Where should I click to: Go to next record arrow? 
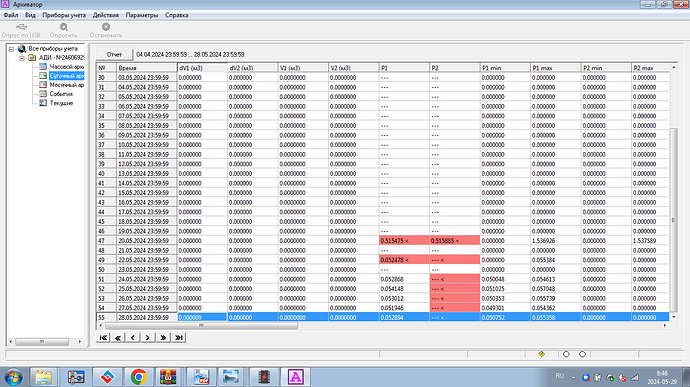click(x=148, y=338)
